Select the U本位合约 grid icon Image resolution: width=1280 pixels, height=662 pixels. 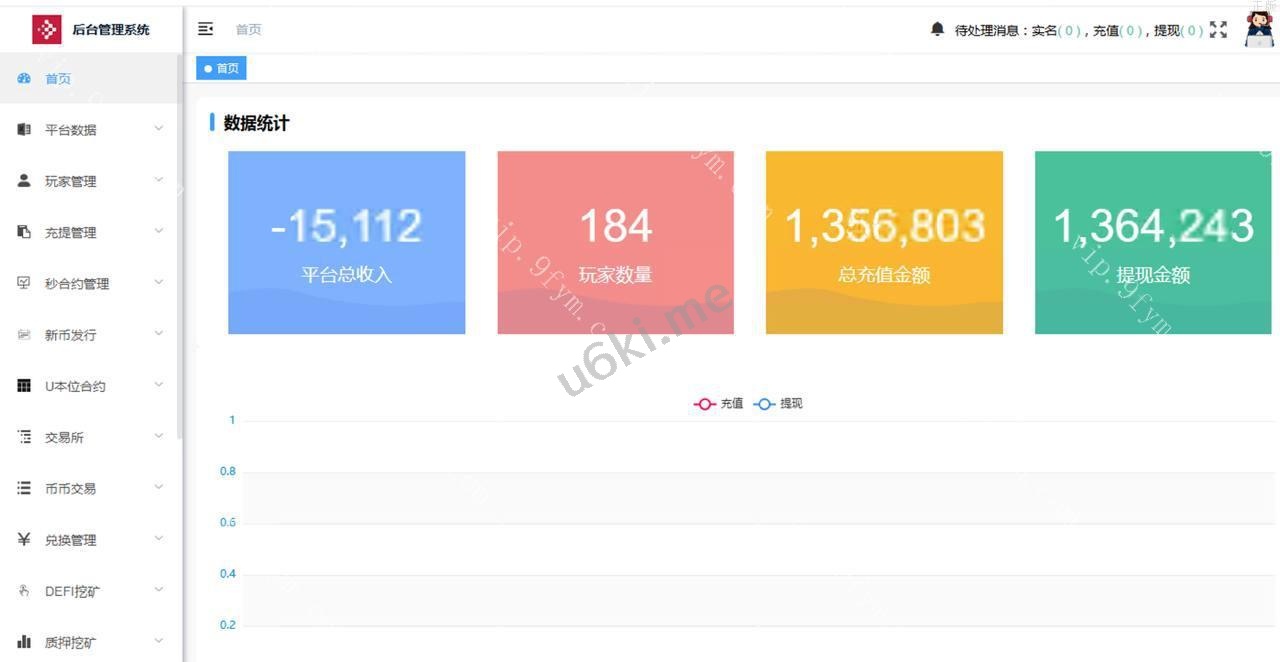24,385
